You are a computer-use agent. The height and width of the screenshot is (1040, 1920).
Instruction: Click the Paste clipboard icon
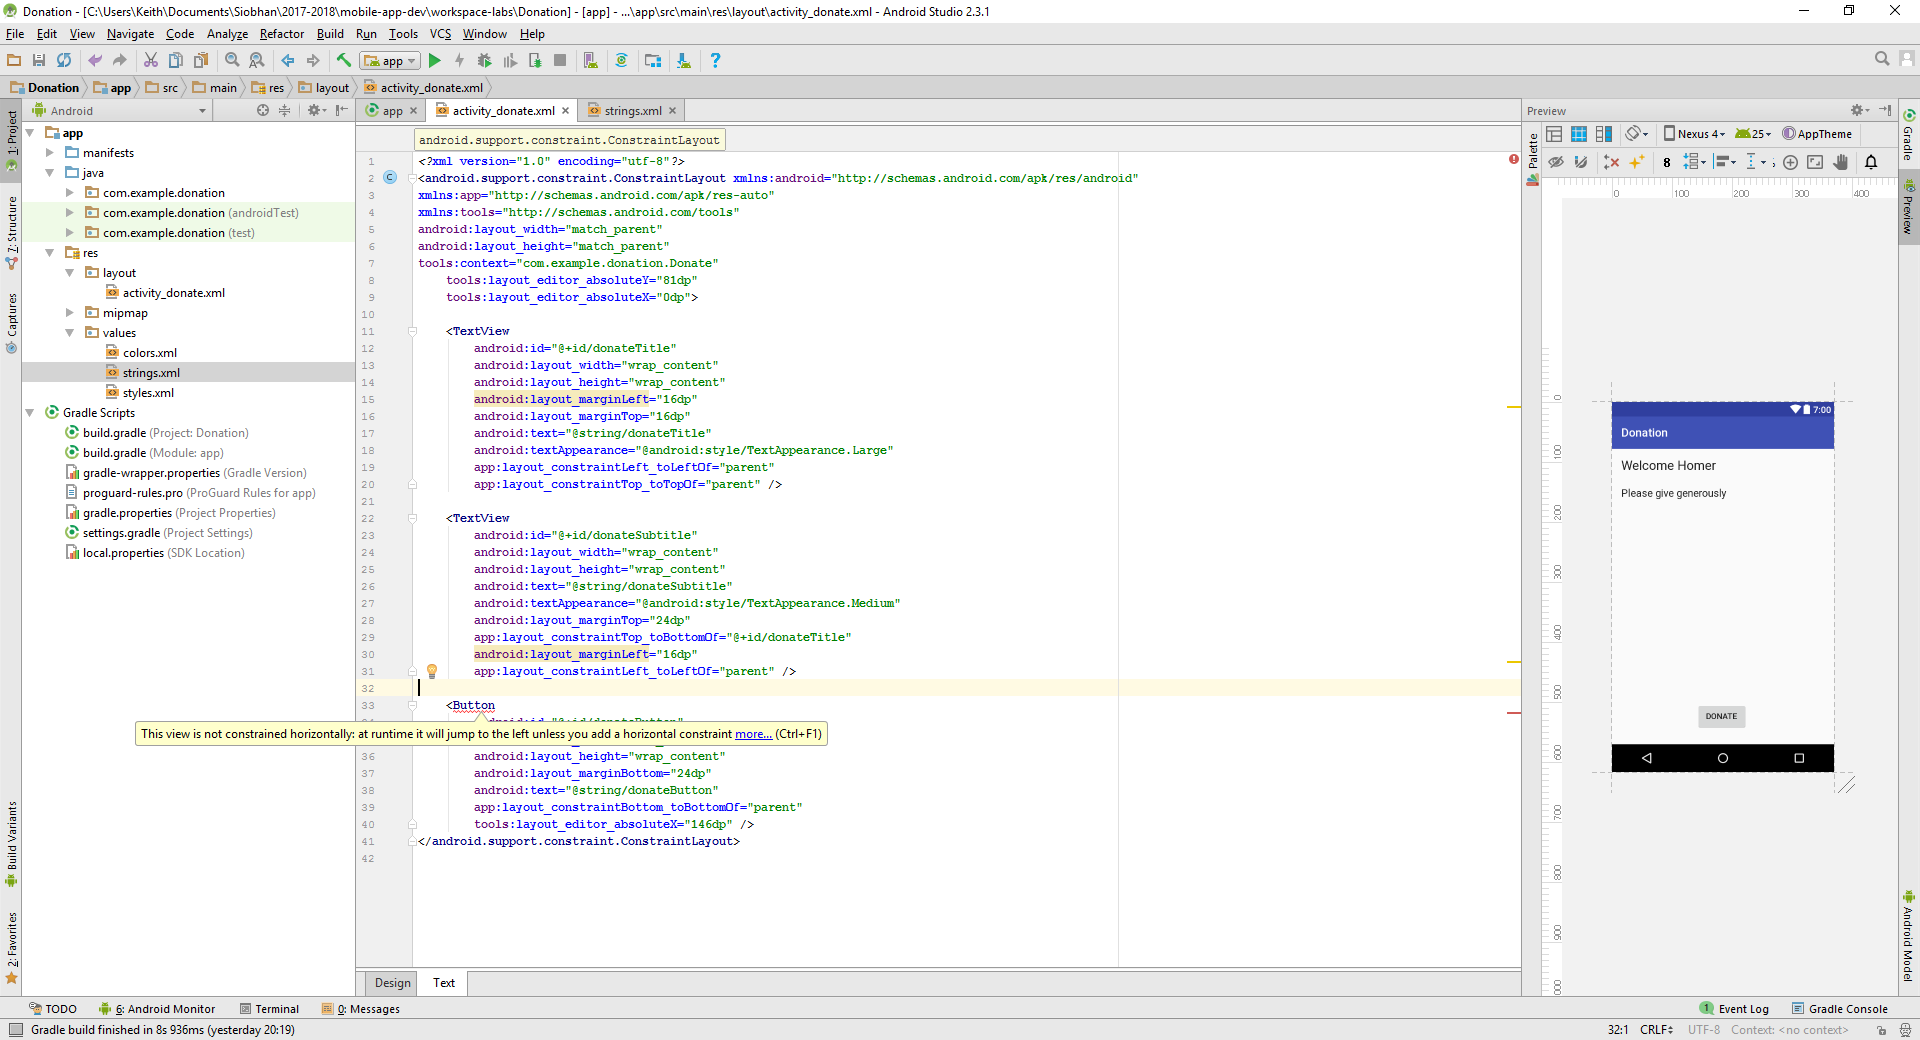pyautogui.click(x=201, y=60)
